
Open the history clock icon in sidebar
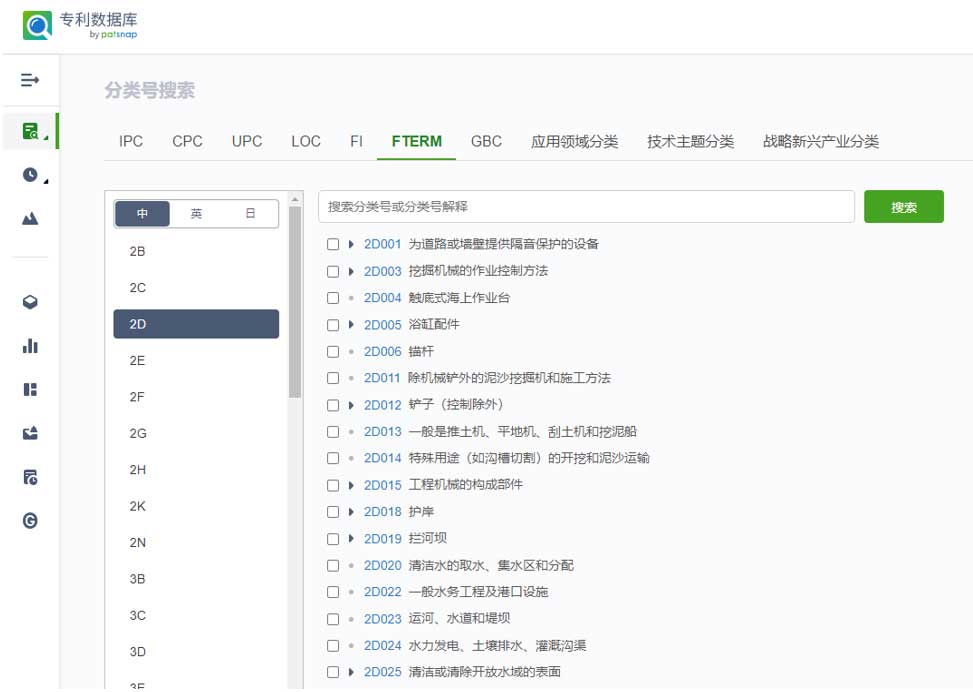[30, 175]
